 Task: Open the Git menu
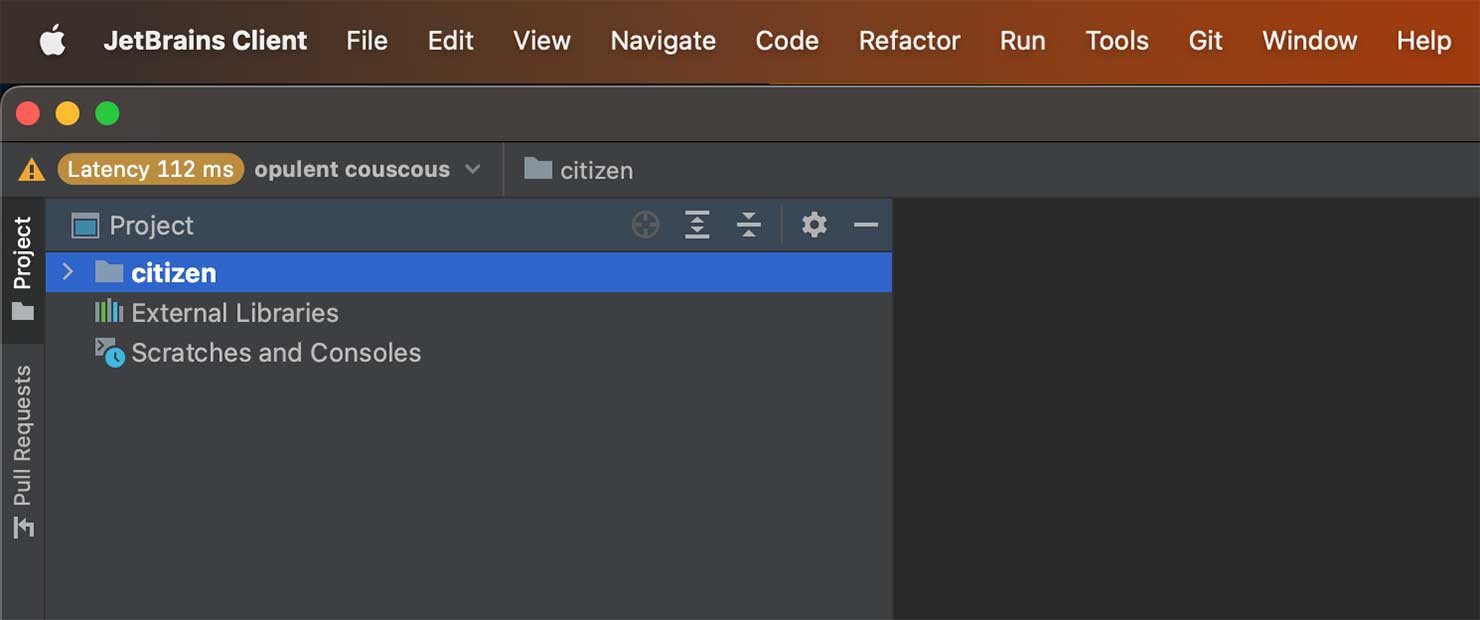(x=1205, y=41)
